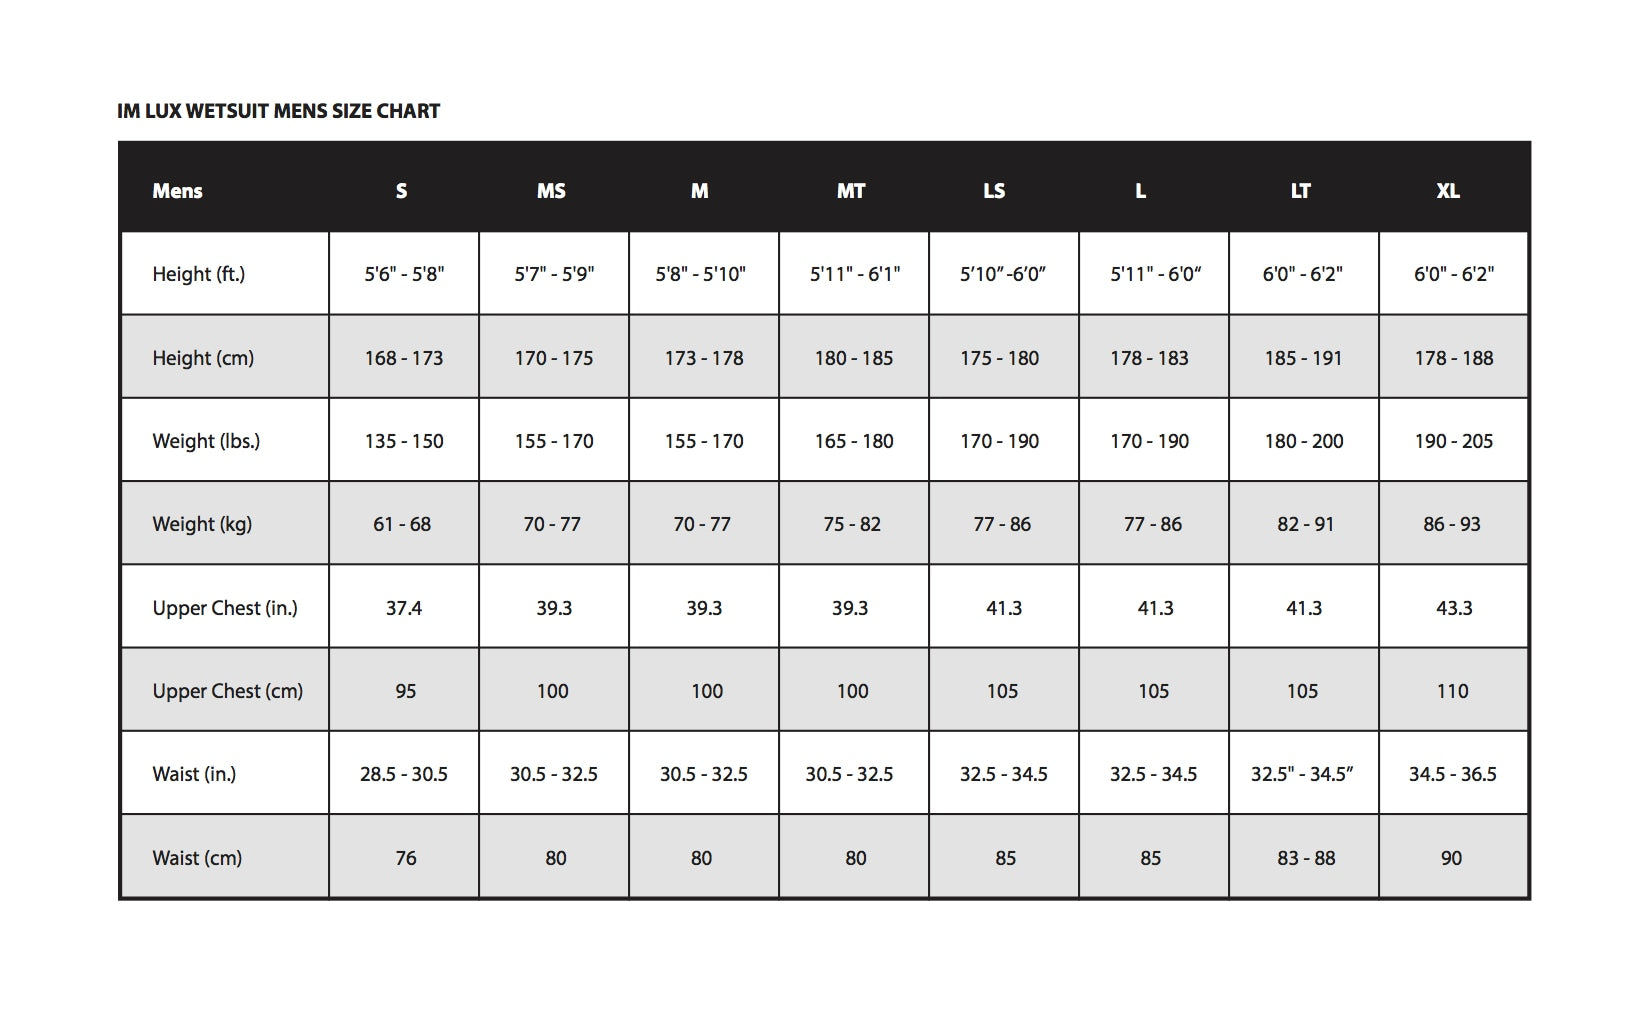Image resolution: width=1650 pixels, height=1018 pixels.
Task: Click the MT size column header
Action: coord(851,191)
